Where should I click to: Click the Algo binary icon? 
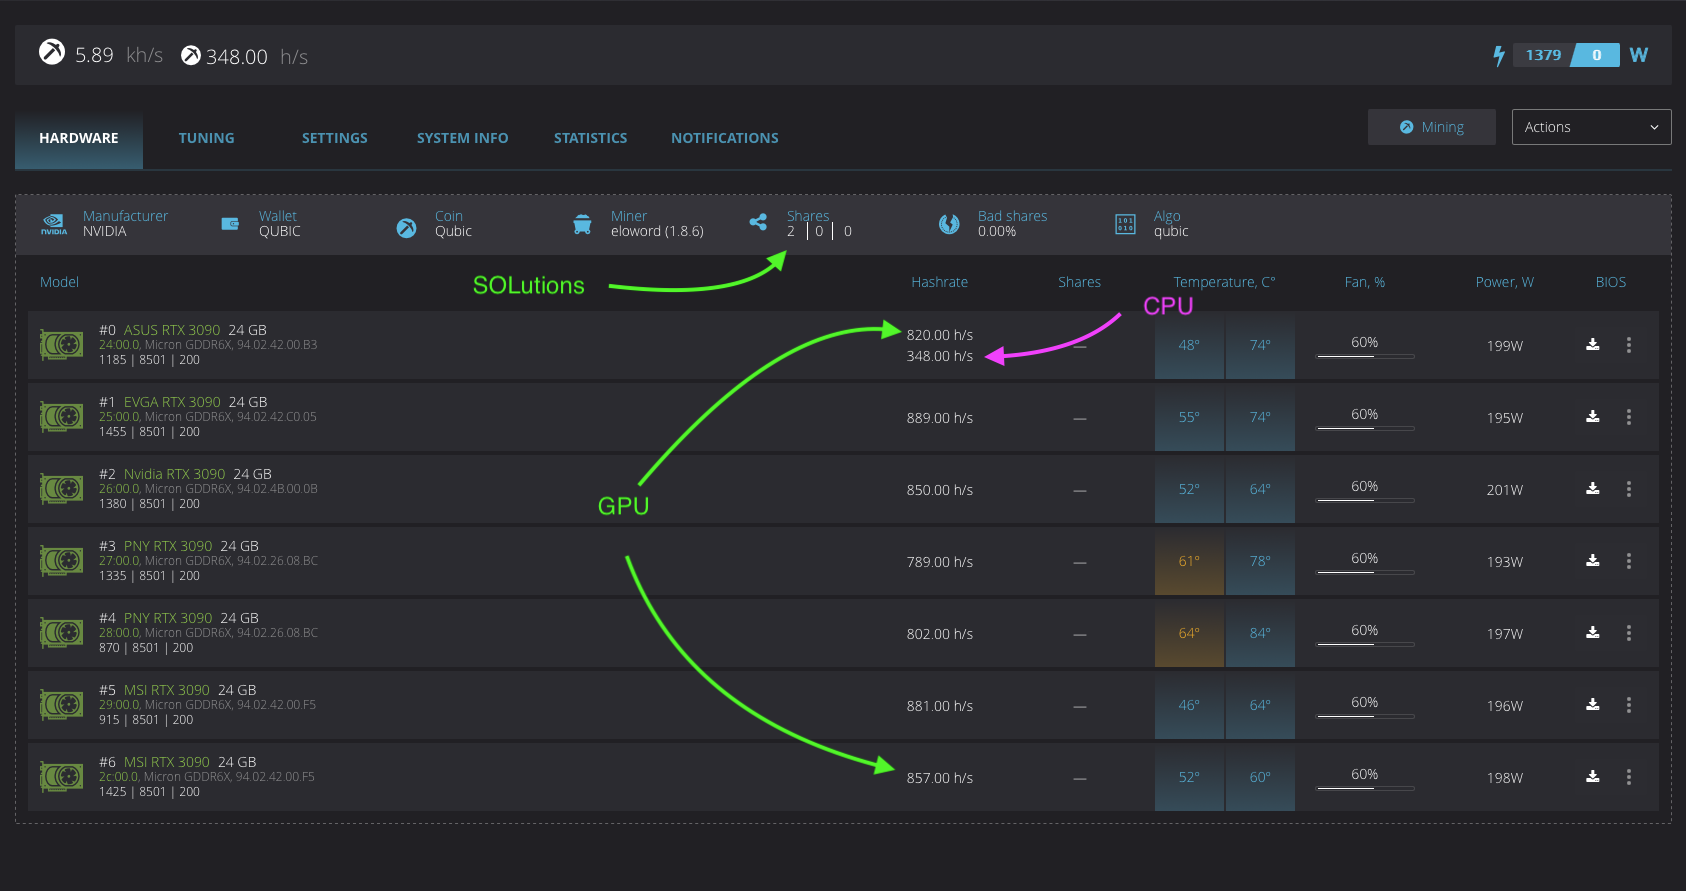pos(1125,224)
